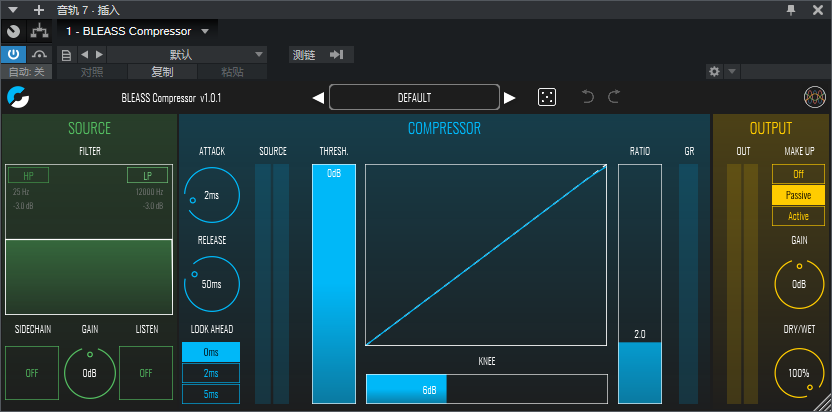This screenshot has width=832, height=412.
Task: Toggle the plugin power bypass button
Action: tap(13, 55)
